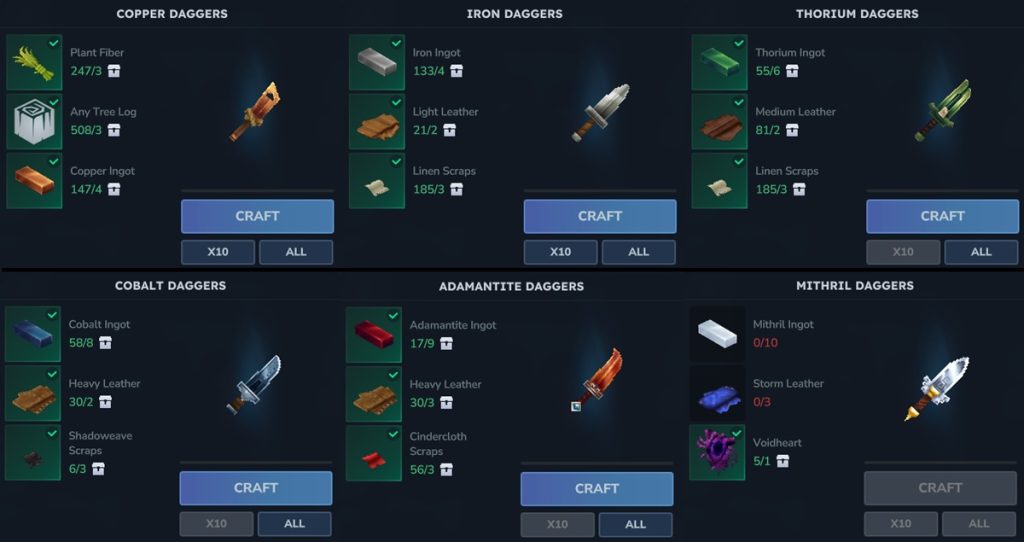Click the Any Tree Log ingredient icon
Image resolution: width=1024 pixels, height=542 pixels.
pos(34,122)
